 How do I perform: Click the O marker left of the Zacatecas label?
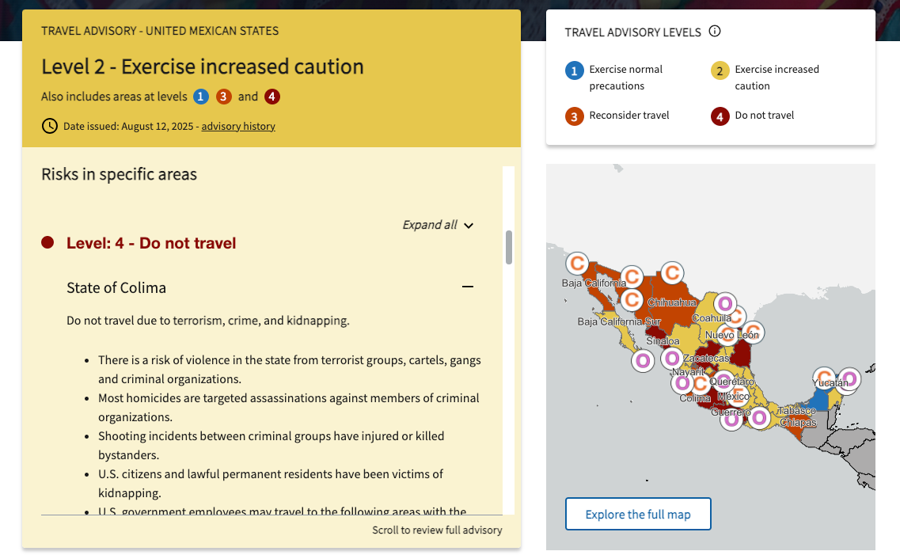click(672, 359)
